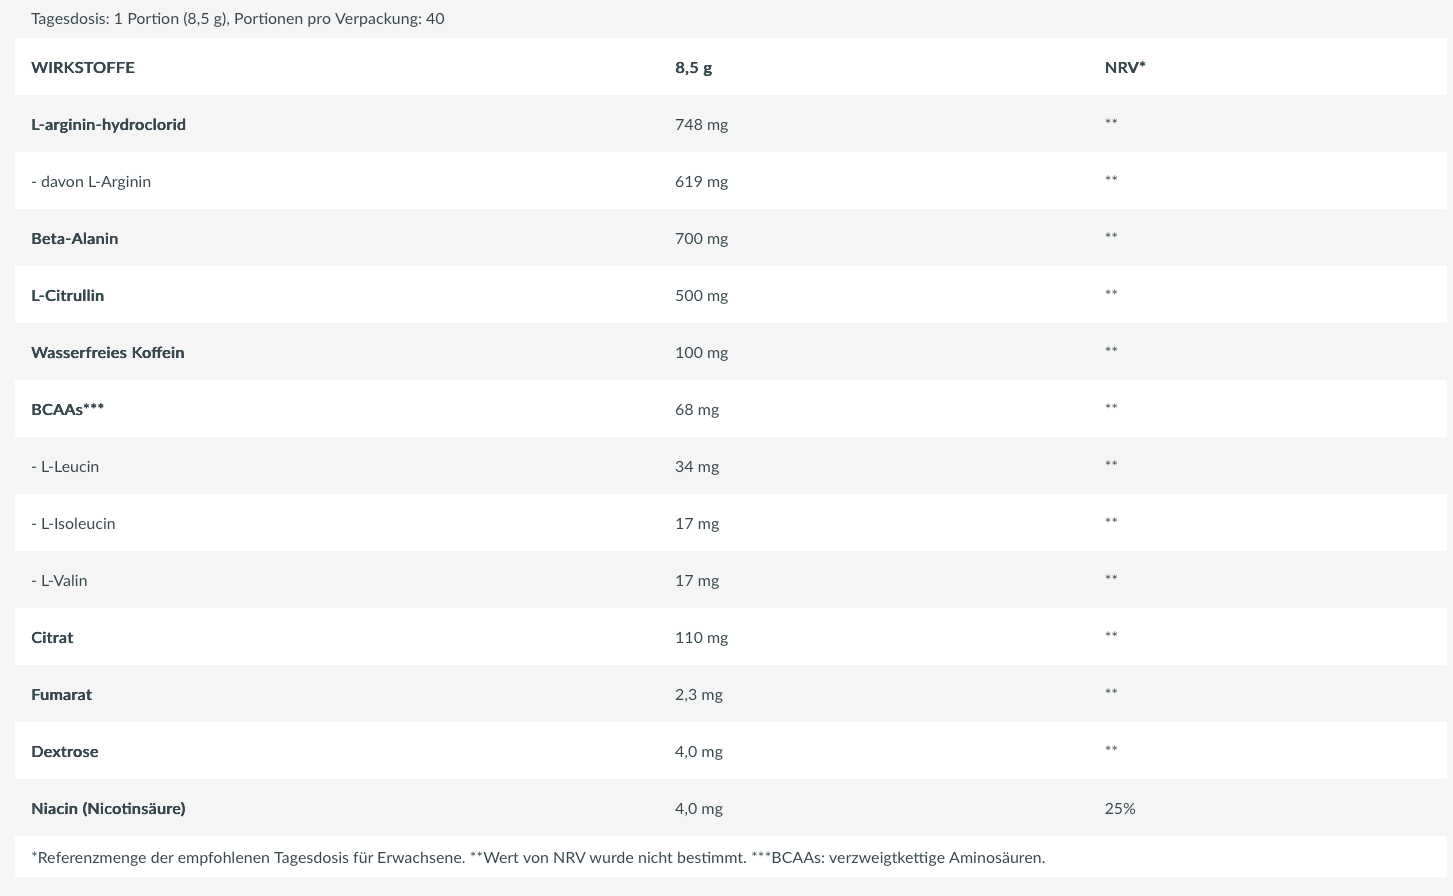Image resolution: width=1453 pixels, height=896 pixels.
Task: Click the L-Isoleucin sub-row label
Action: point(73,523)
